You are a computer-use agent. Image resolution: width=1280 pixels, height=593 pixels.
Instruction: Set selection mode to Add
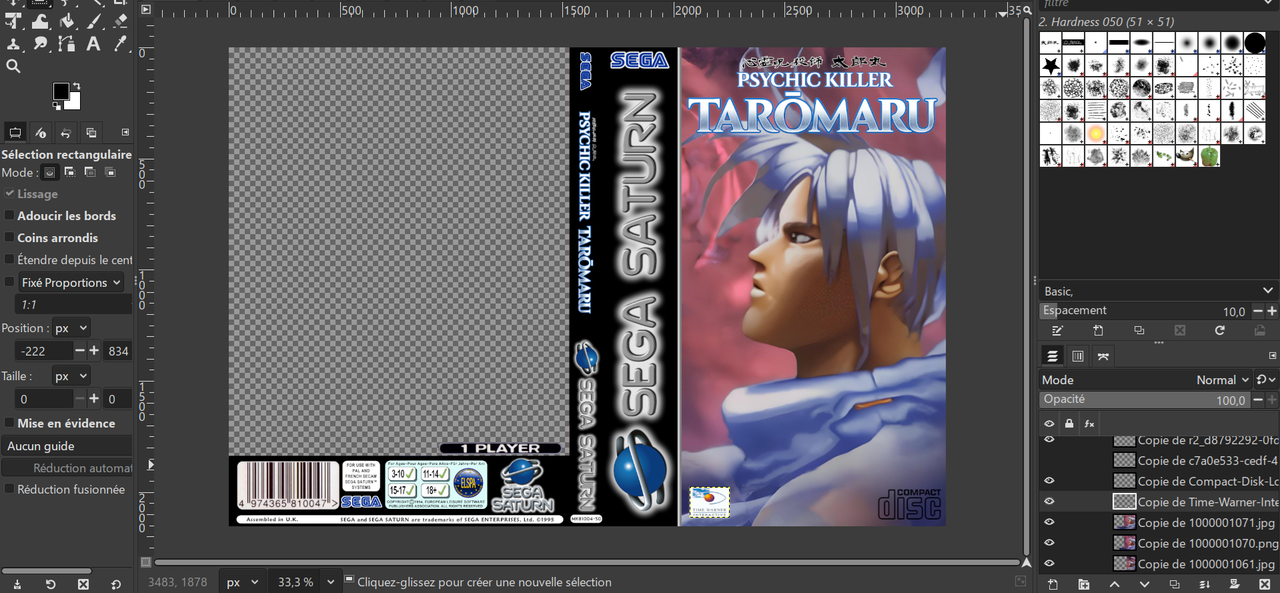click(x=70, y=172)
